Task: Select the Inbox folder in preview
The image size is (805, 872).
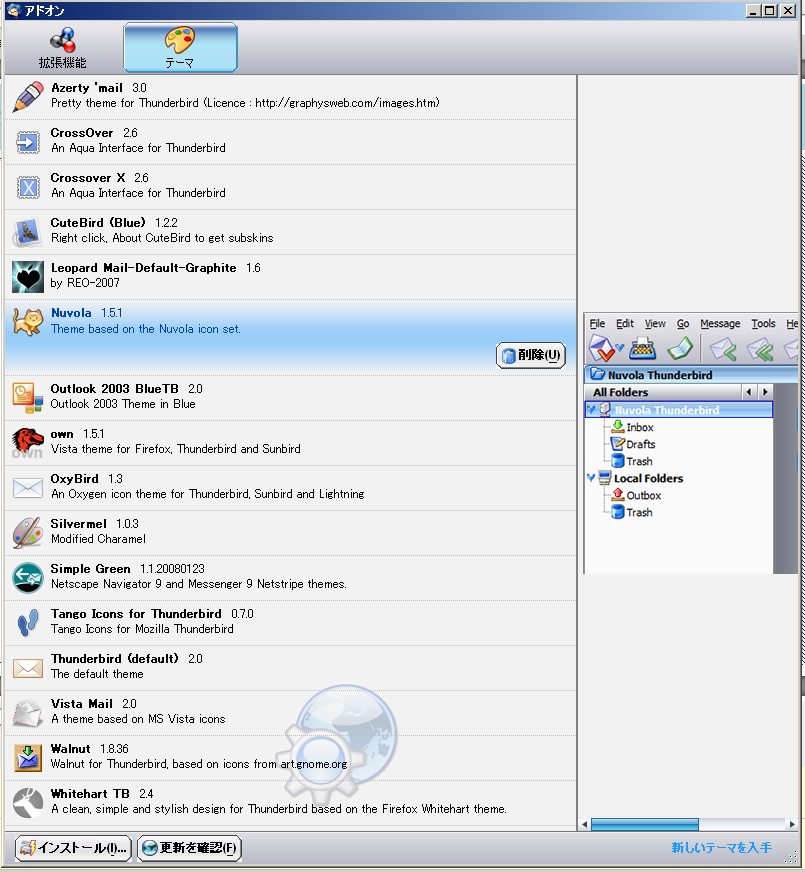Action: (x=633, y=427)
